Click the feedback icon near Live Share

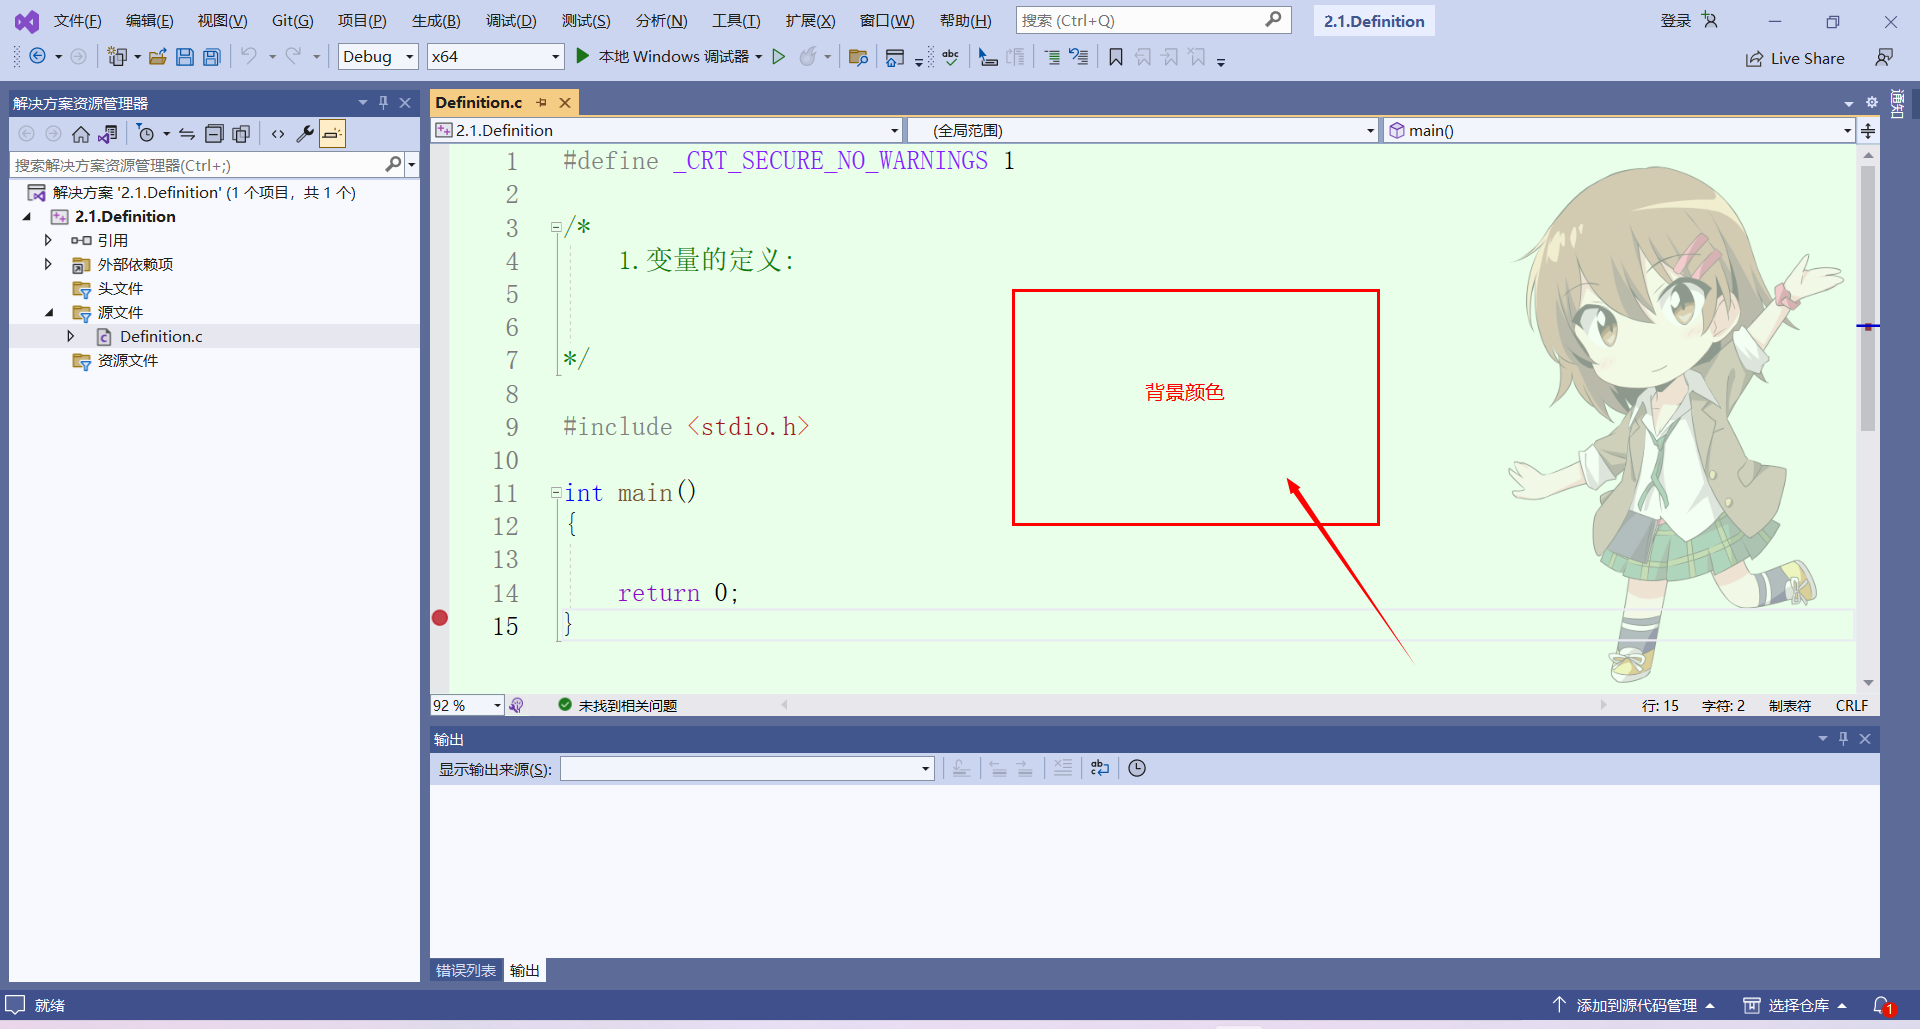pyautogui.click(x=1884, y=58)
